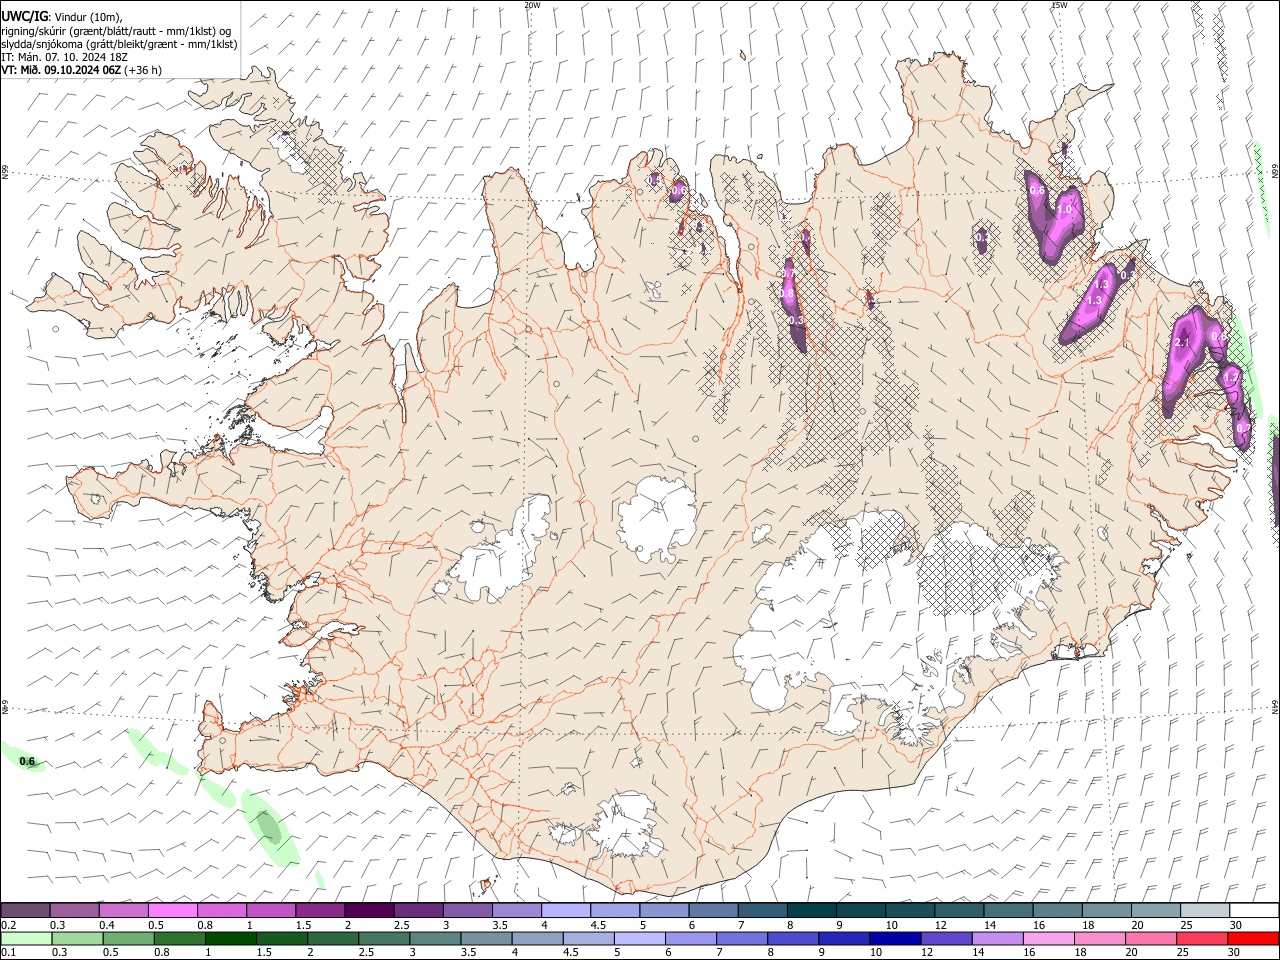Screen dimensions: 1280x960
Task: Click the '30' label under the white legend swatch
Action: pyautogui.click(x=1235, y=925)
